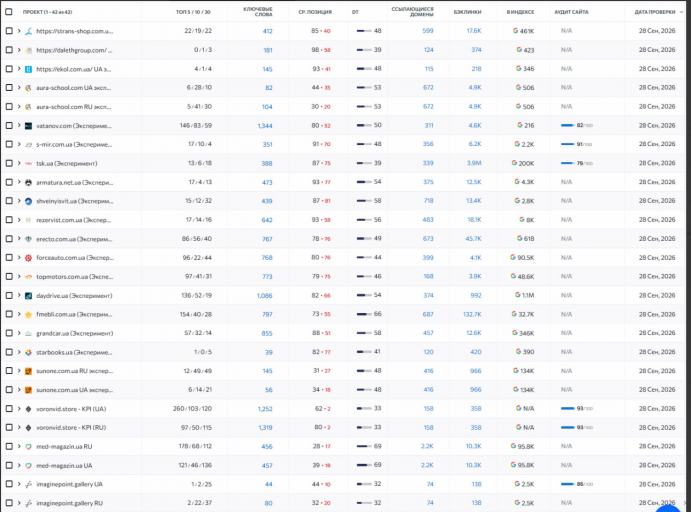Open backlinks 3.9M for tsk.ua
Image resolution: width=691 pixels, height=512 pixels.
click(x=474, y=163)
